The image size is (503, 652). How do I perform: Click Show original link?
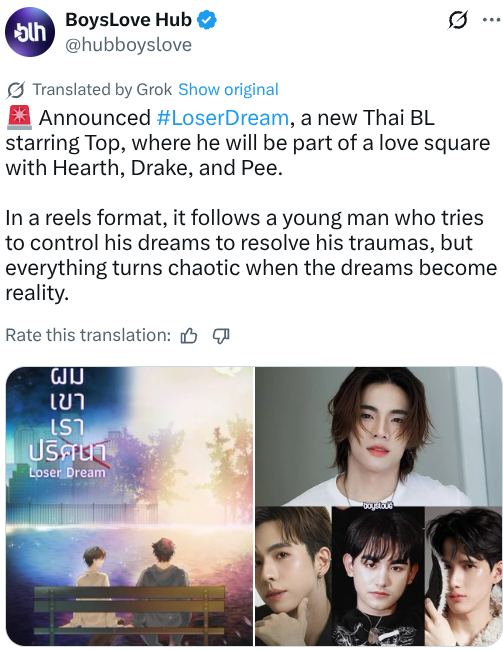[x=228, y=89]
